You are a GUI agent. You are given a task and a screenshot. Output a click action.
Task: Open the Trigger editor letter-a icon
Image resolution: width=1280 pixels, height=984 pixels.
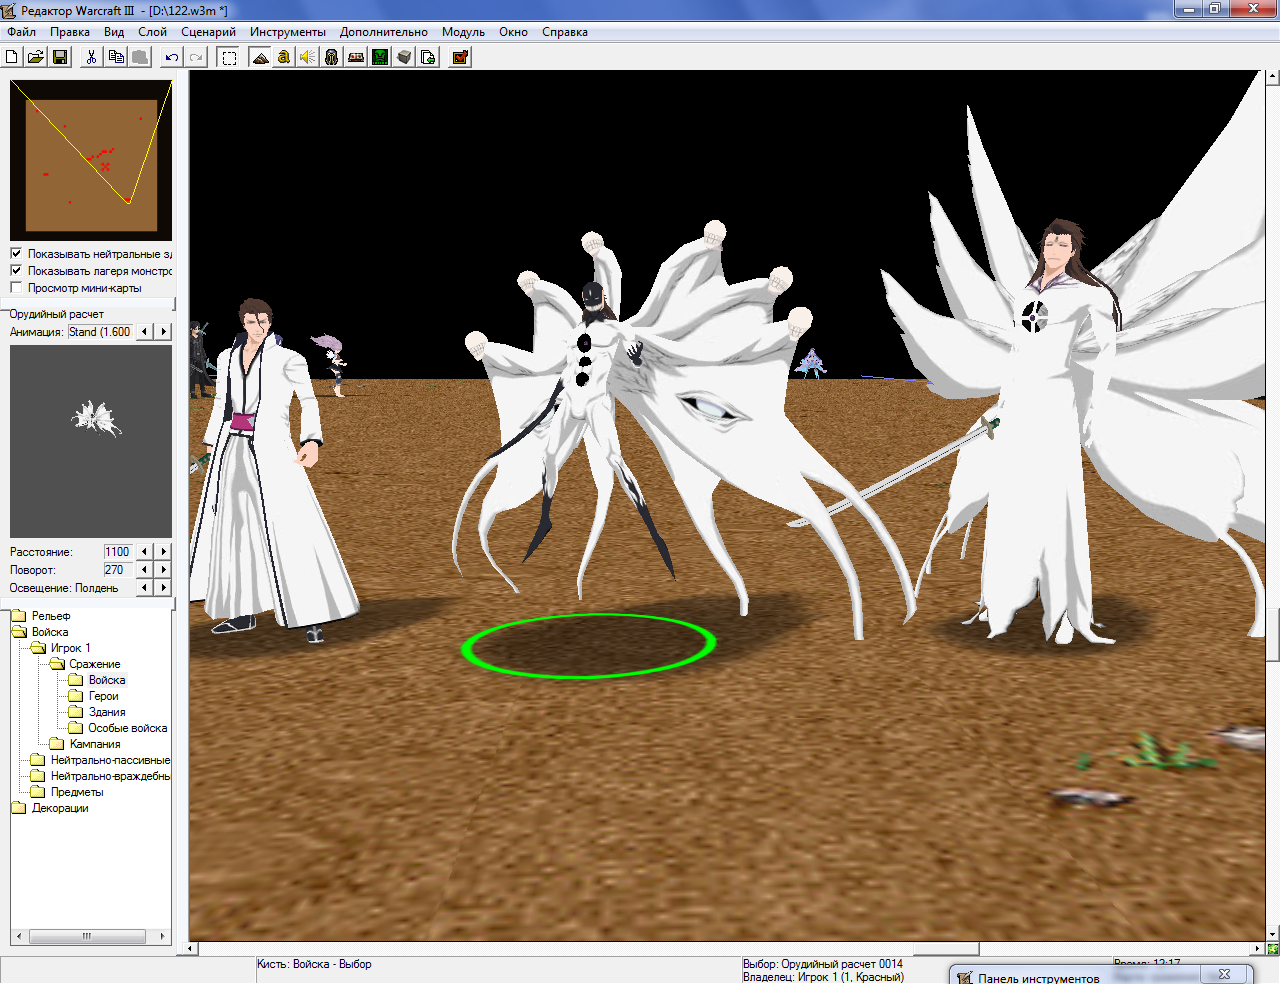click(x=284, y=57)
